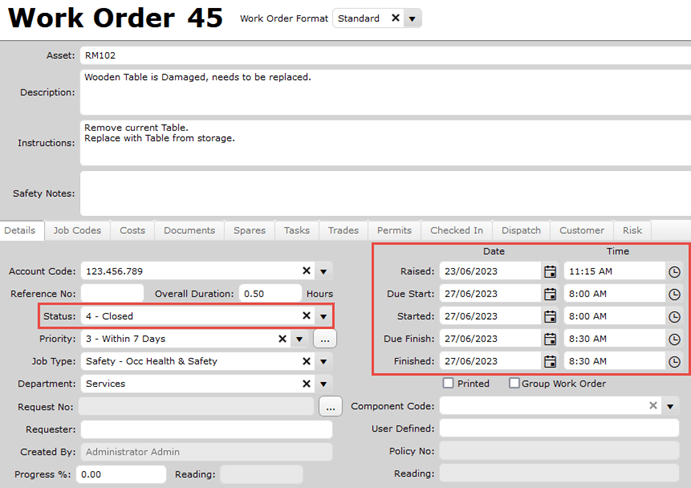Toggle the Printed checkbox
Screen dimensions: 691x488
click(x=448, y=383)
